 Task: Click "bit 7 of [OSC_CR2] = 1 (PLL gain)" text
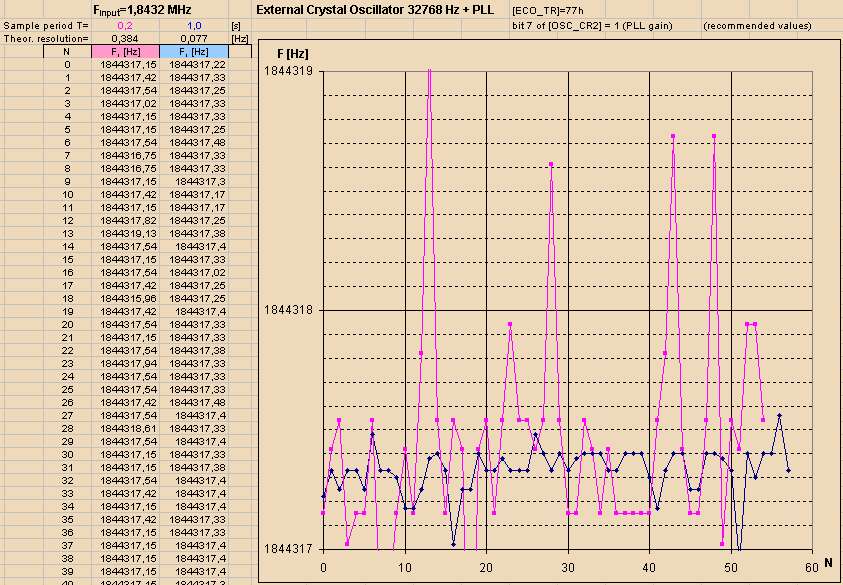click(x=592, y=26)
